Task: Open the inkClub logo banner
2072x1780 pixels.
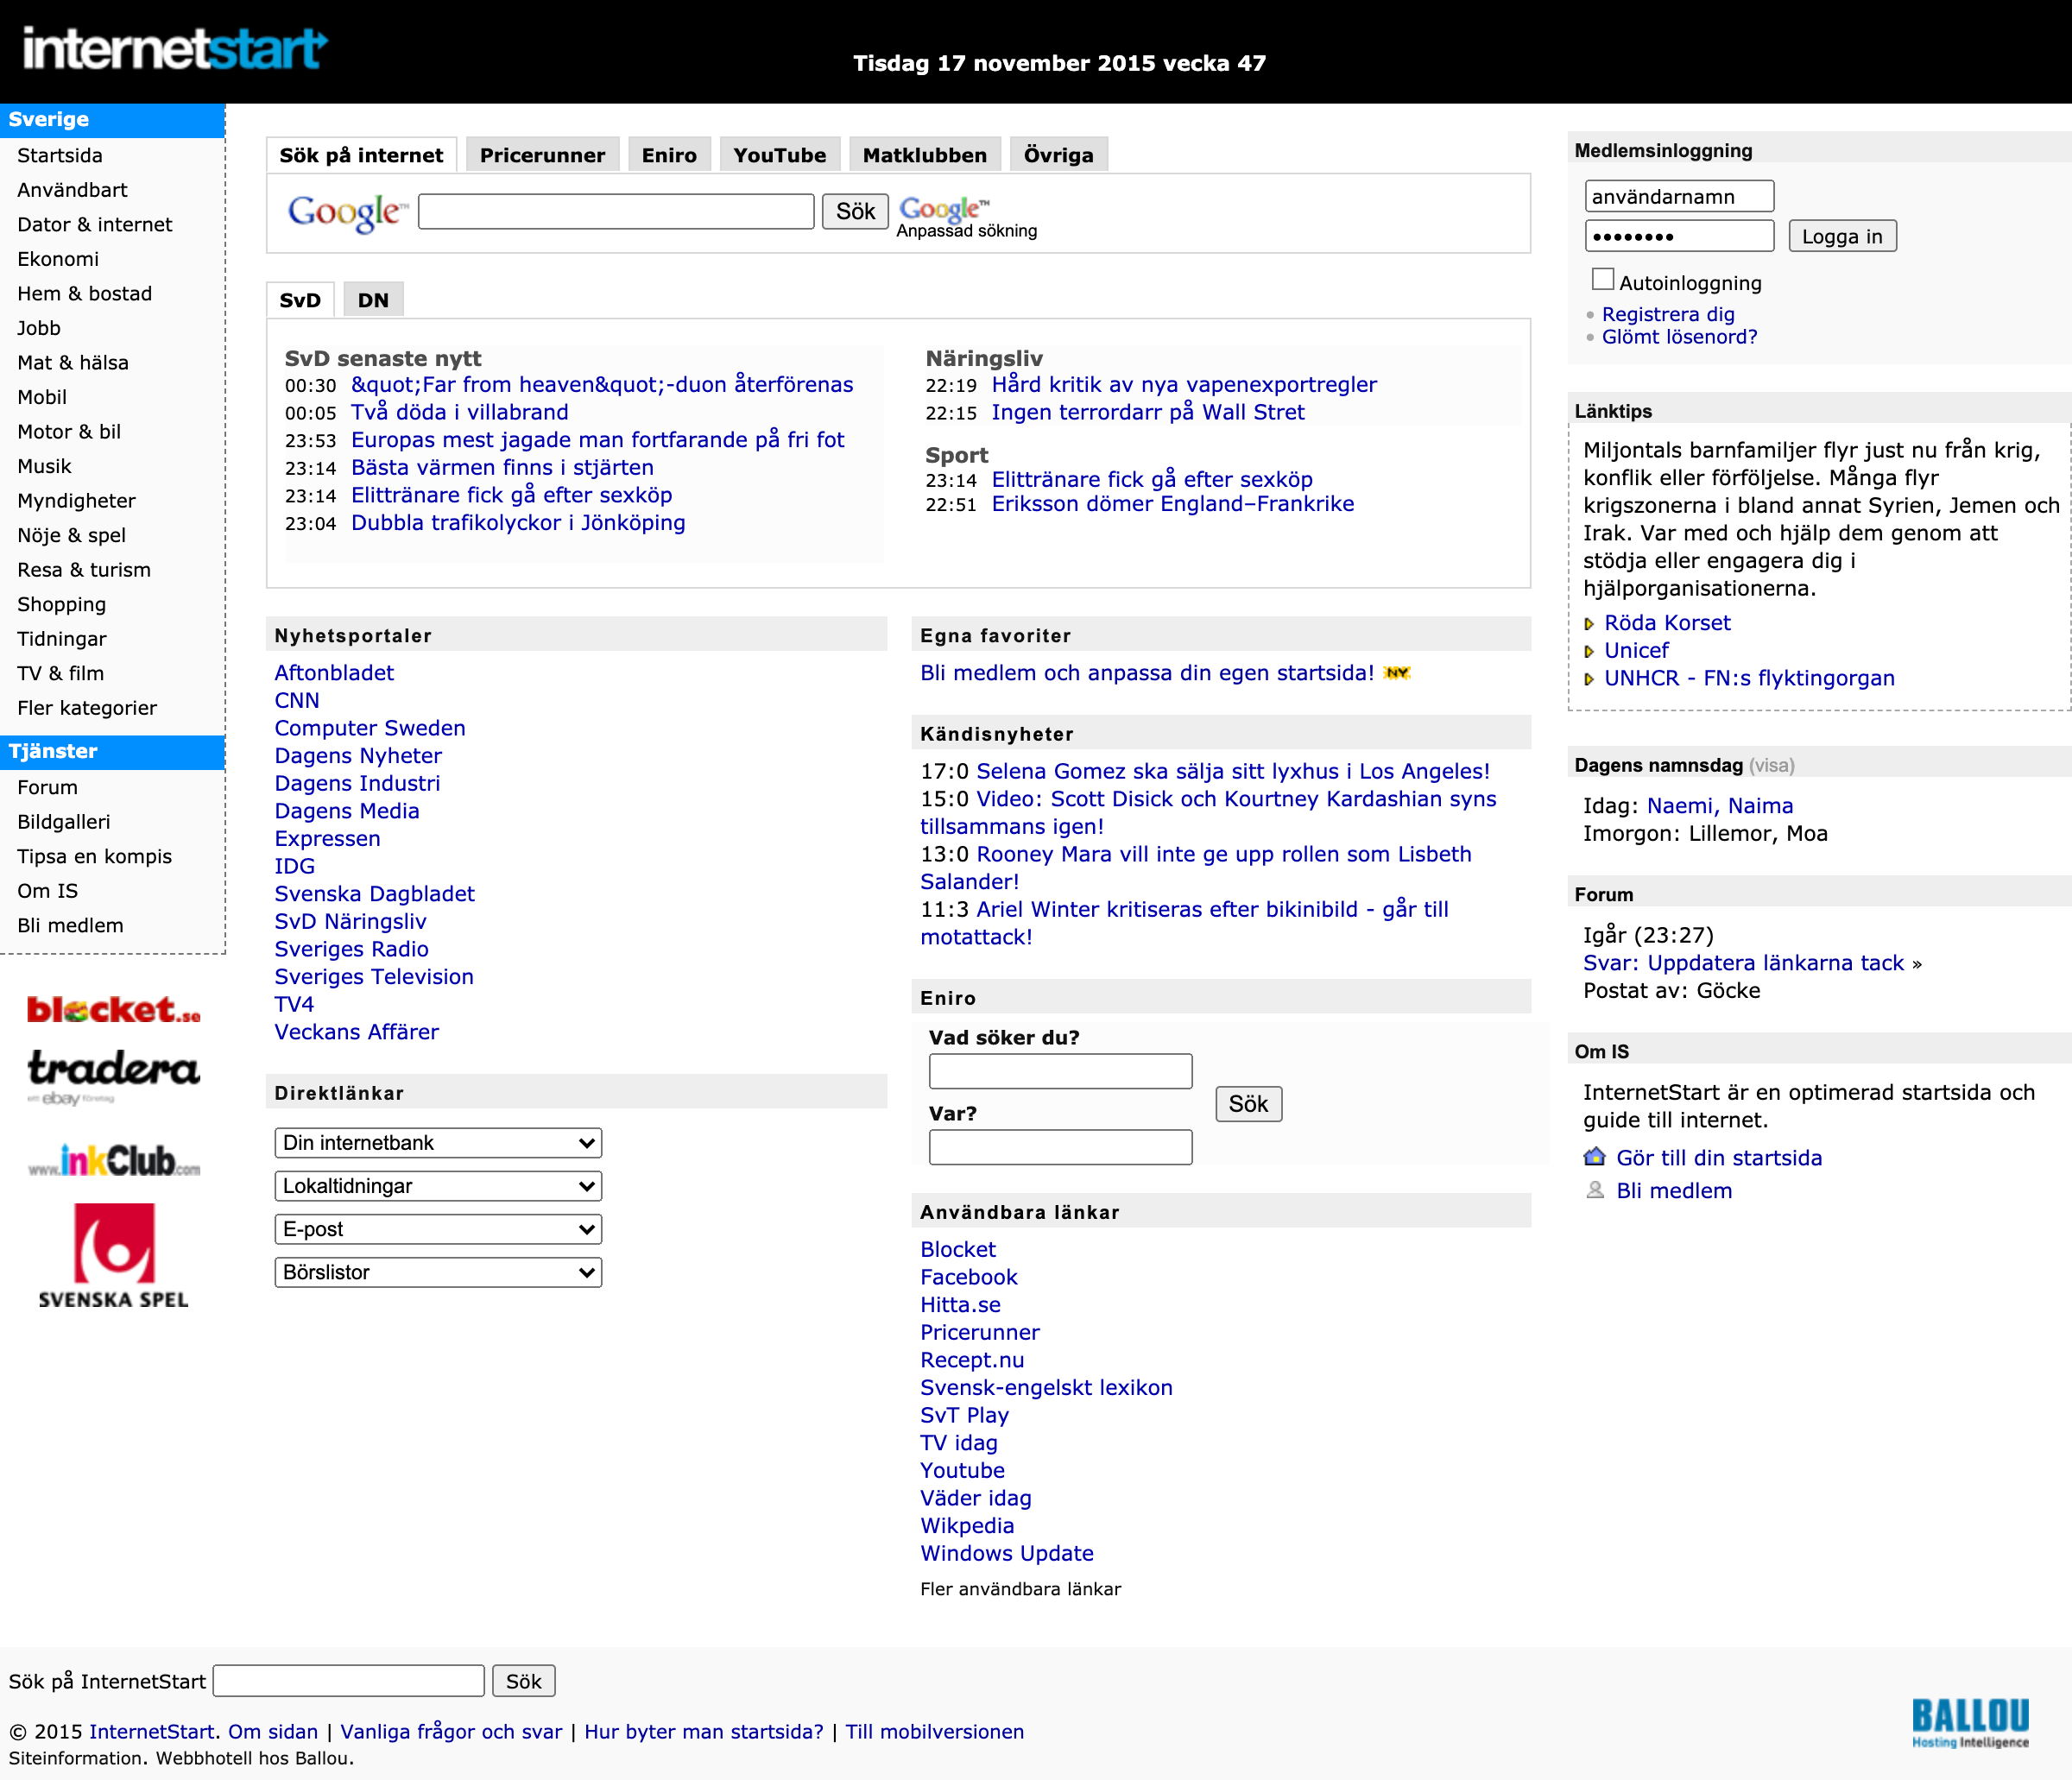Action: point(113,1161)
